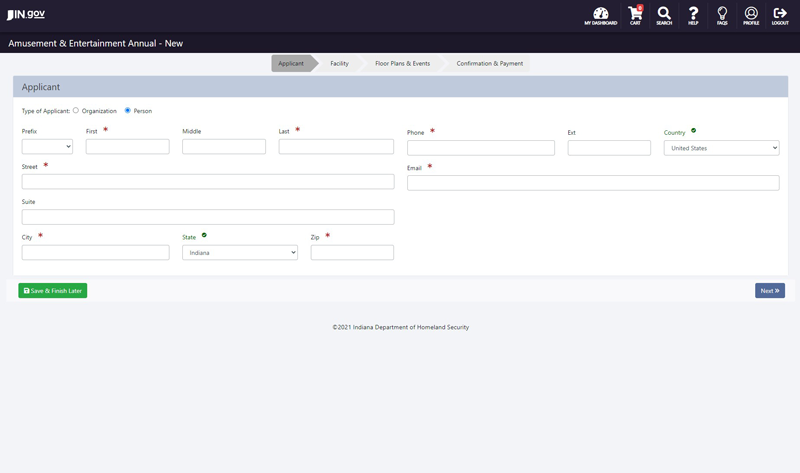Open the Prefix dropdown
Image resolution: width=800 pixels, height=473 pixels.
pyautogui.click(x=47, y=147)
